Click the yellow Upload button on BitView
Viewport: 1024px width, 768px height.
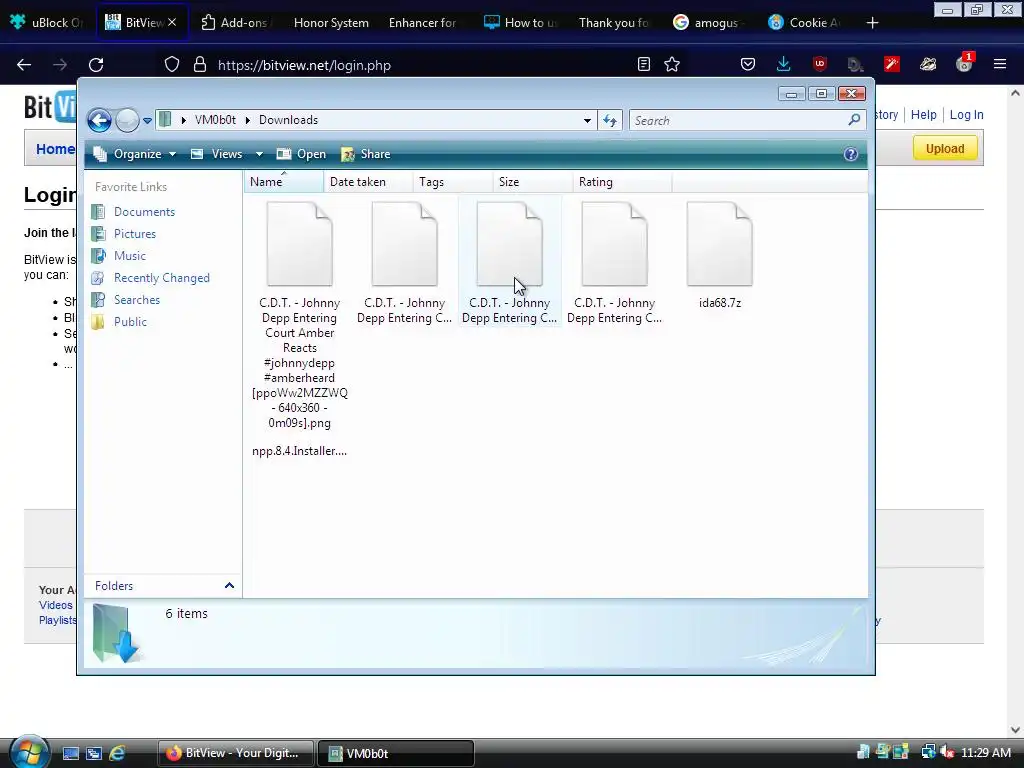pos(945,148)
